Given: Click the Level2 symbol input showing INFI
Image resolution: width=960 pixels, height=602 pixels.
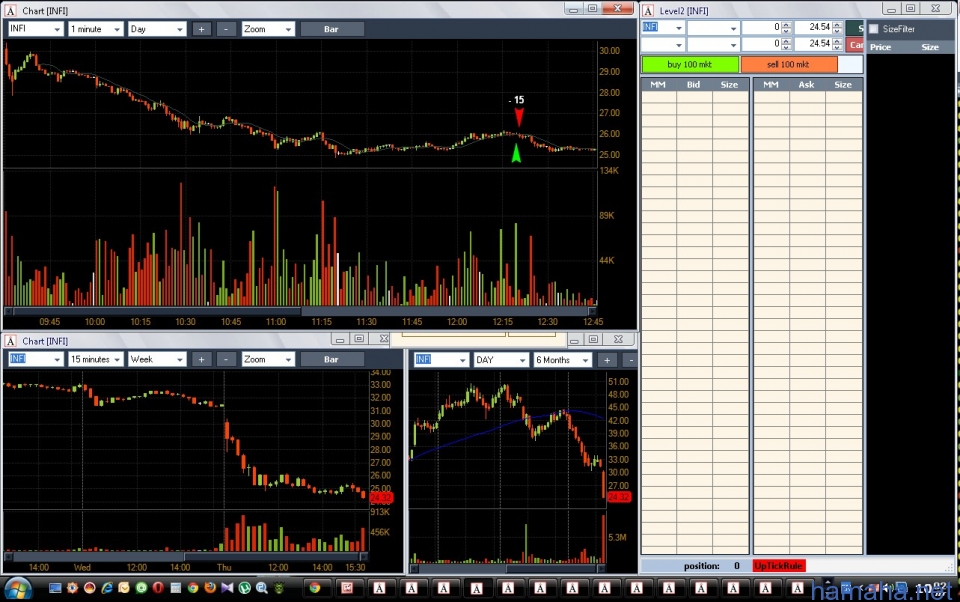Looking at the screenshot, I should click(x=662, y=28).
